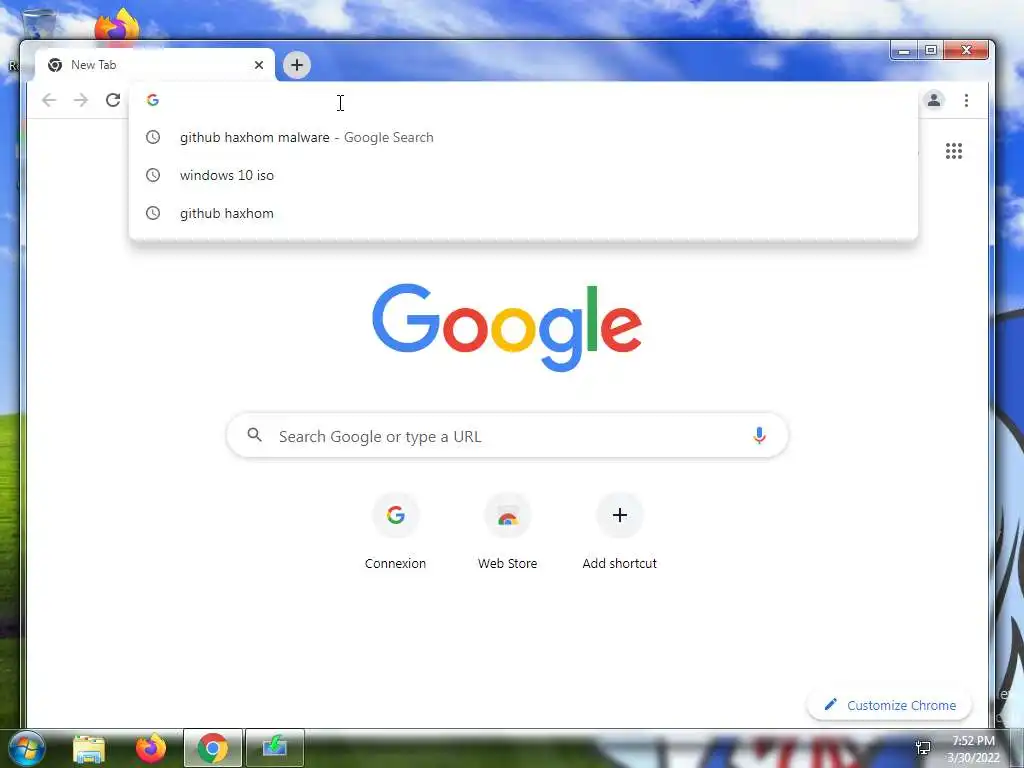1024x768 pixels.
Task: Open the Web Store shortcut
Action: (x=507, y=533)
